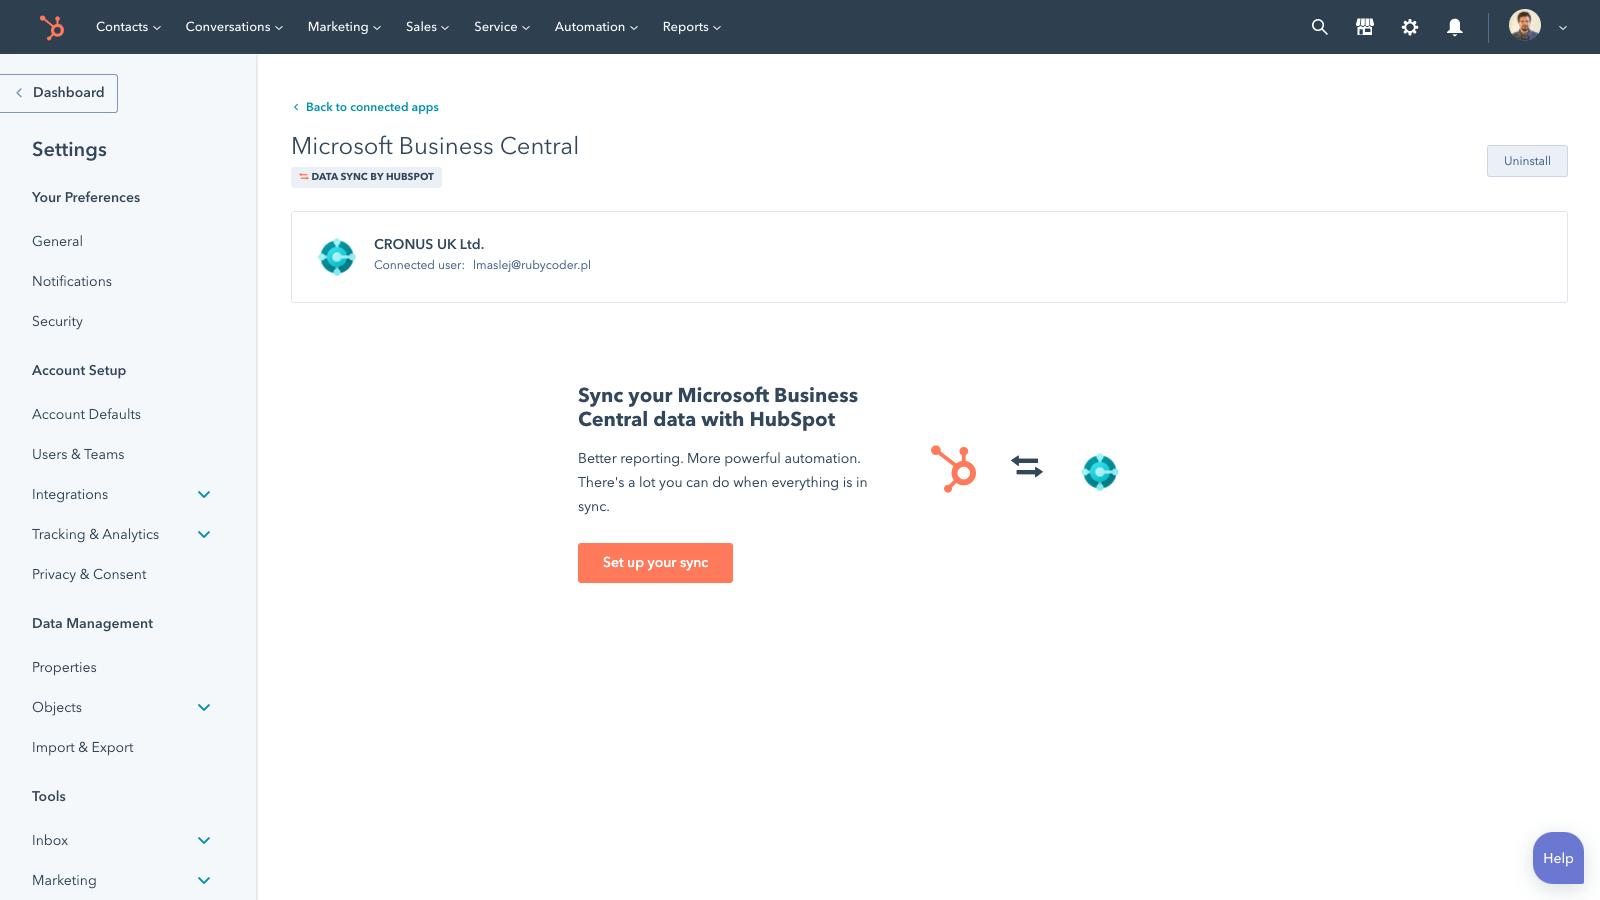Open the App Marketplace icon
This screenshot has width=1600, height=900.
tap(1364, 27)
